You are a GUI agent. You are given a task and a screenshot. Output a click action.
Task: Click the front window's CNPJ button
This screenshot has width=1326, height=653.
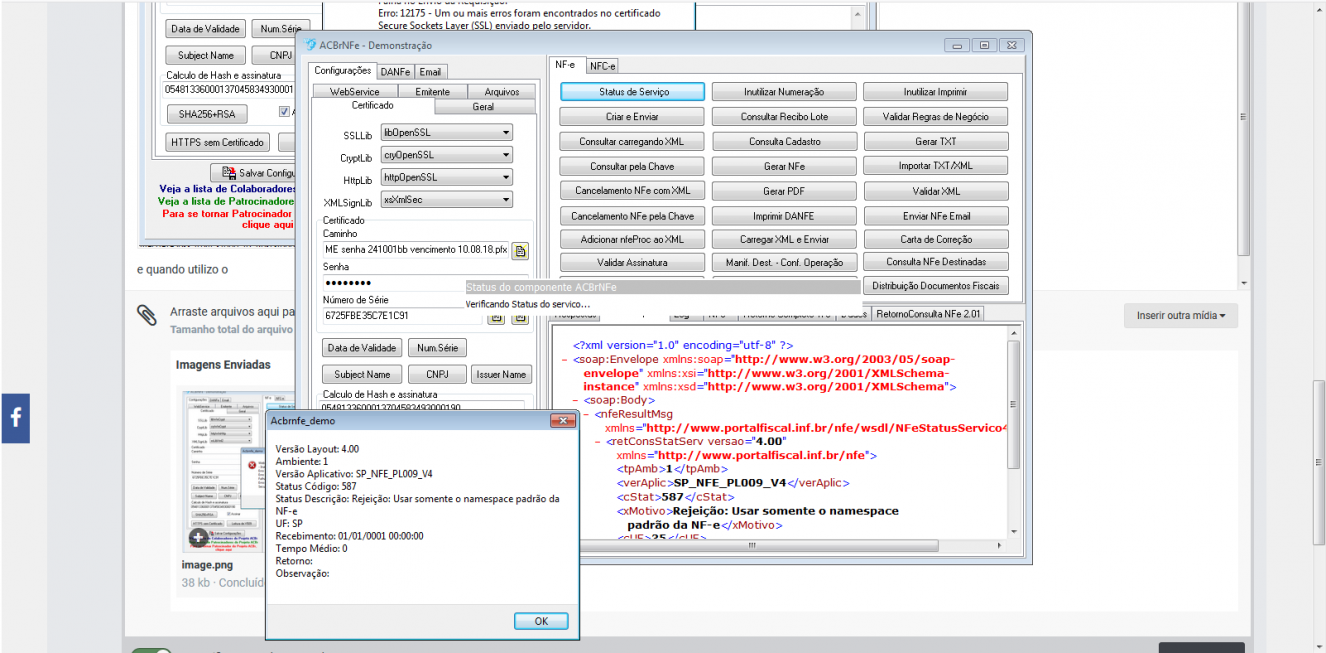pos(437,375)
